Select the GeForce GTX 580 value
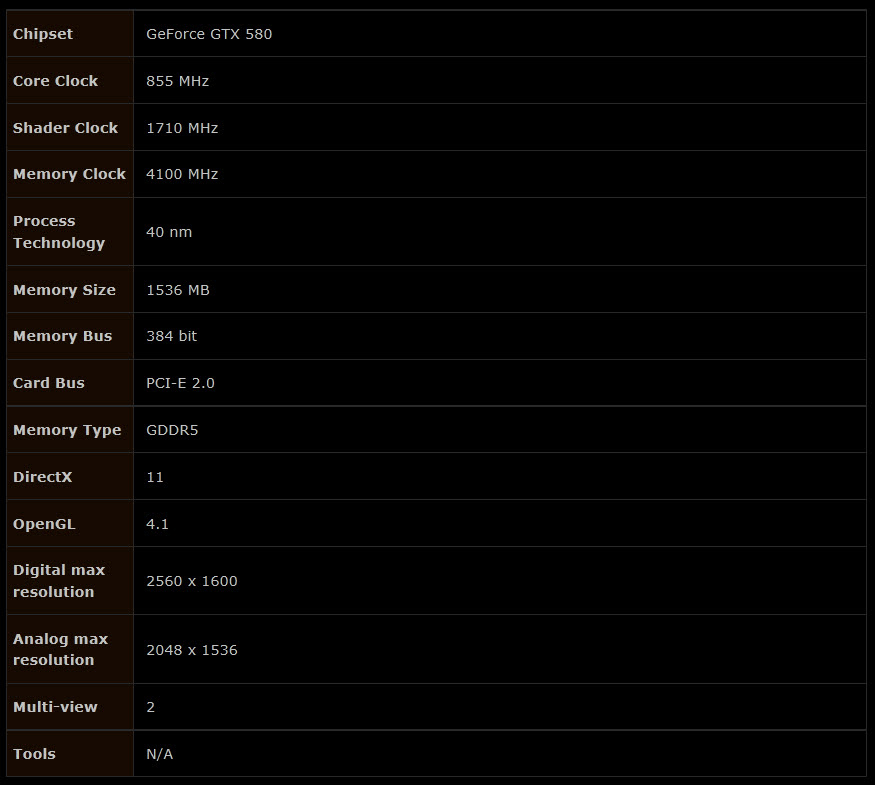 209,34
